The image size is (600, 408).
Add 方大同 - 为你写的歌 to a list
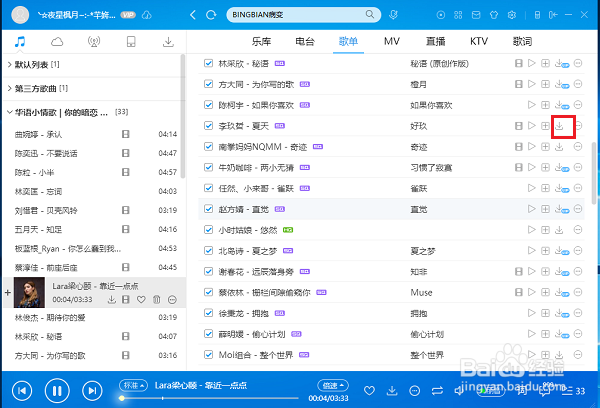coord(545,84)
